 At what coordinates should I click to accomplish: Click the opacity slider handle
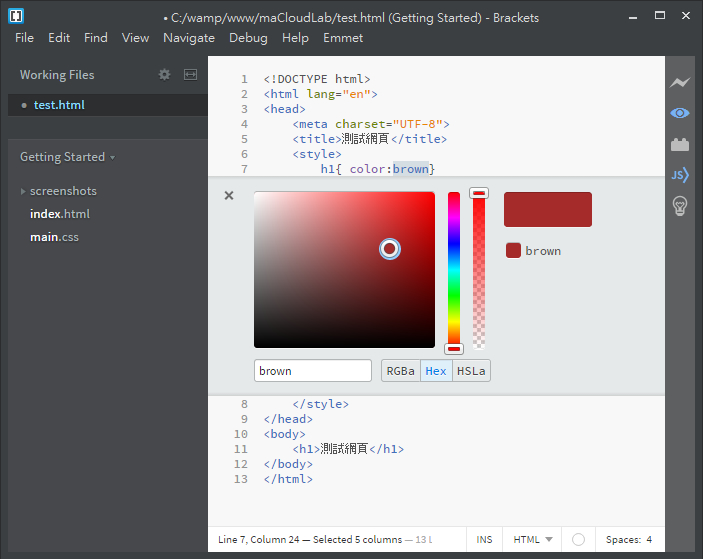coord(479,193)
